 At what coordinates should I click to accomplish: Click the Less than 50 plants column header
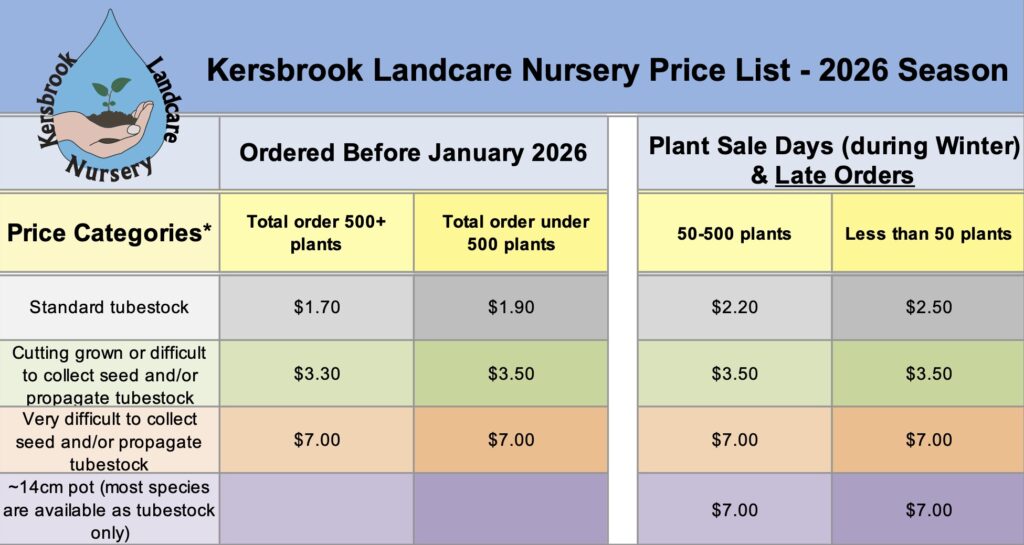pos(928,234)
